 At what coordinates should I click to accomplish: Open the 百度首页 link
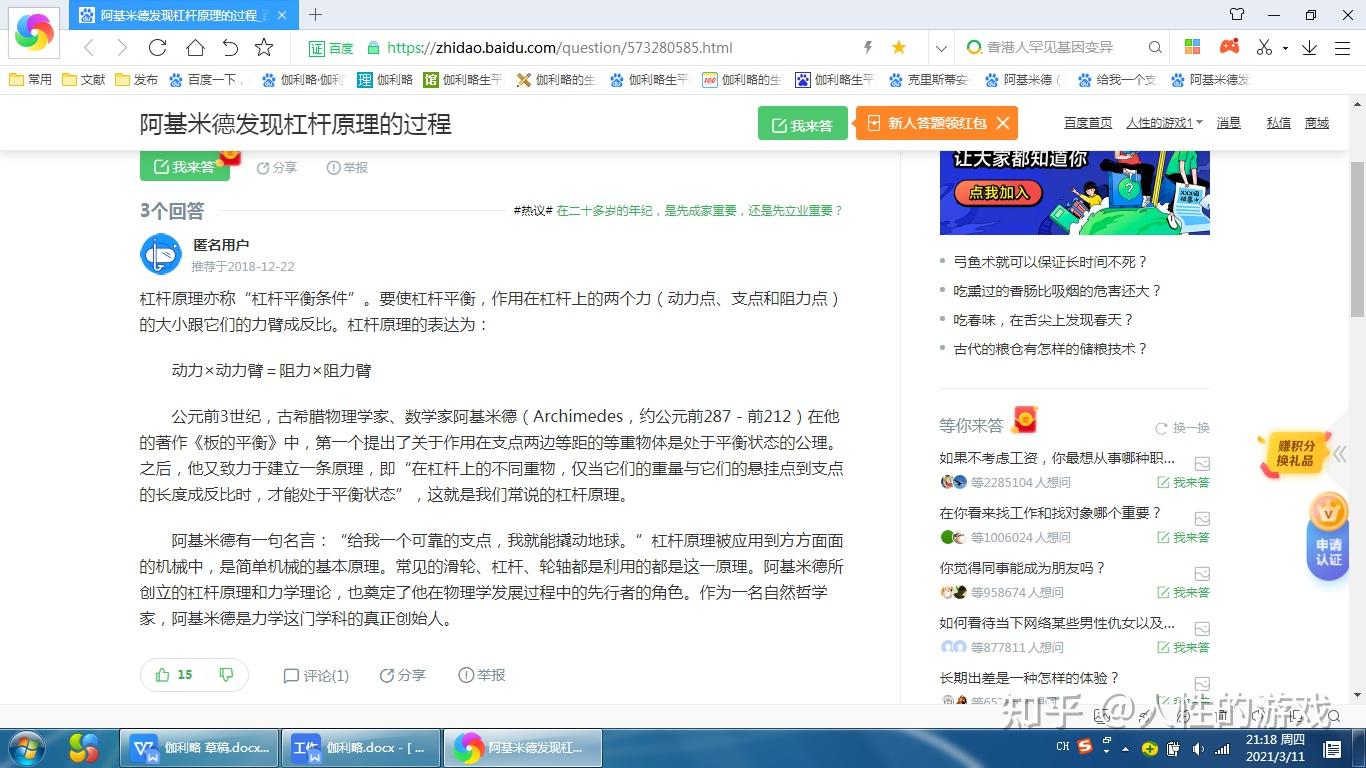1088,122
